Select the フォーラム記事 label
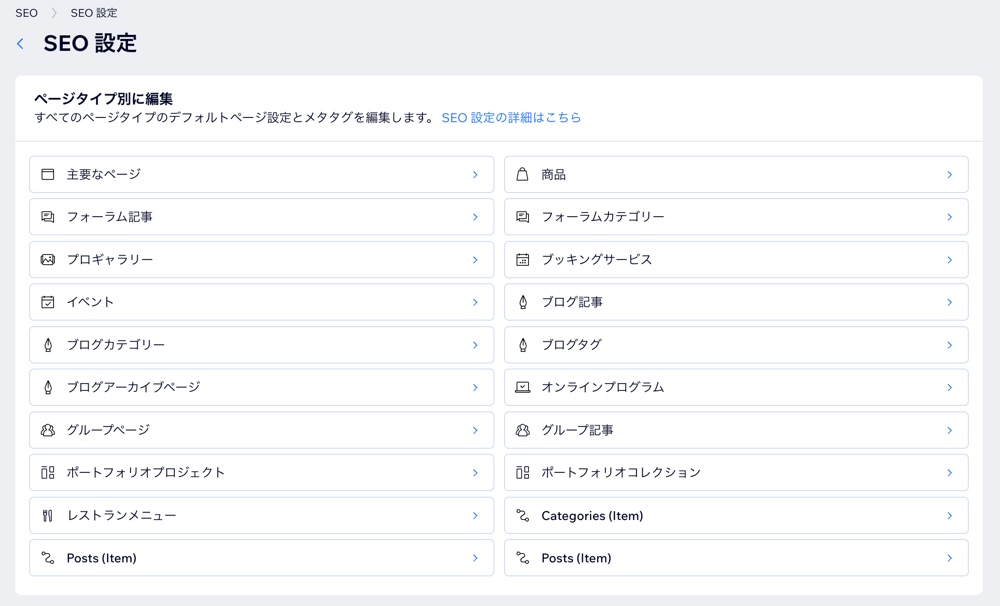Viewport: 1000px width, 606px height. 110,217
